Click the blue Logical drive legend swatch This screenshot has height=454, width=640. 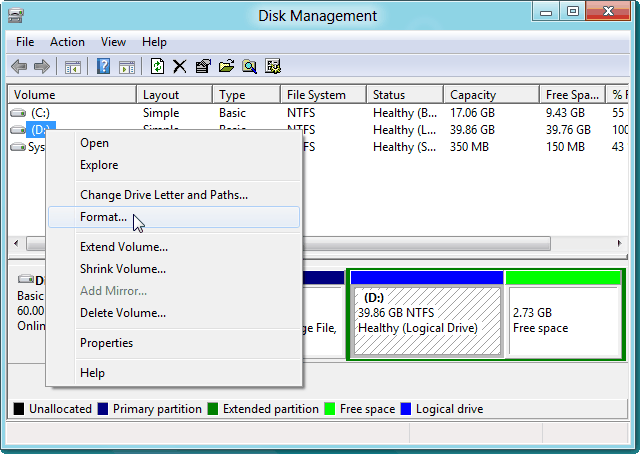[x=406, y=409]
